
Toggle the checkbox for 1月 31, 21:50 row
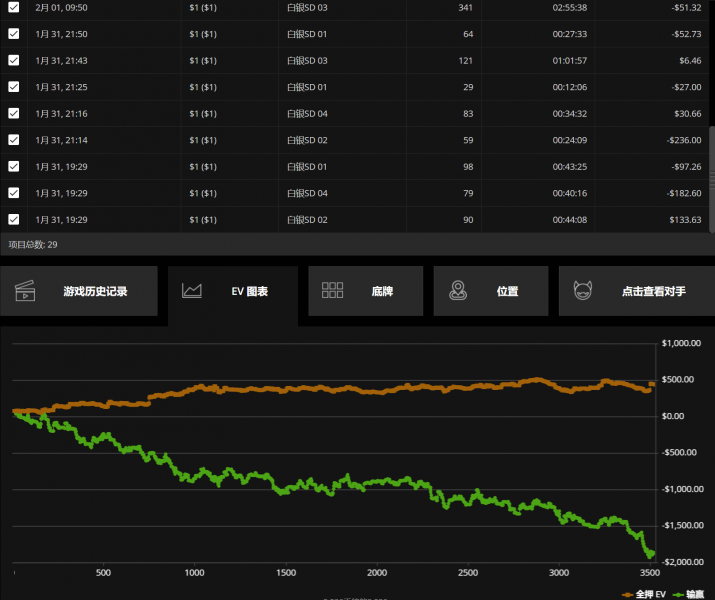(x=14, y=34)
